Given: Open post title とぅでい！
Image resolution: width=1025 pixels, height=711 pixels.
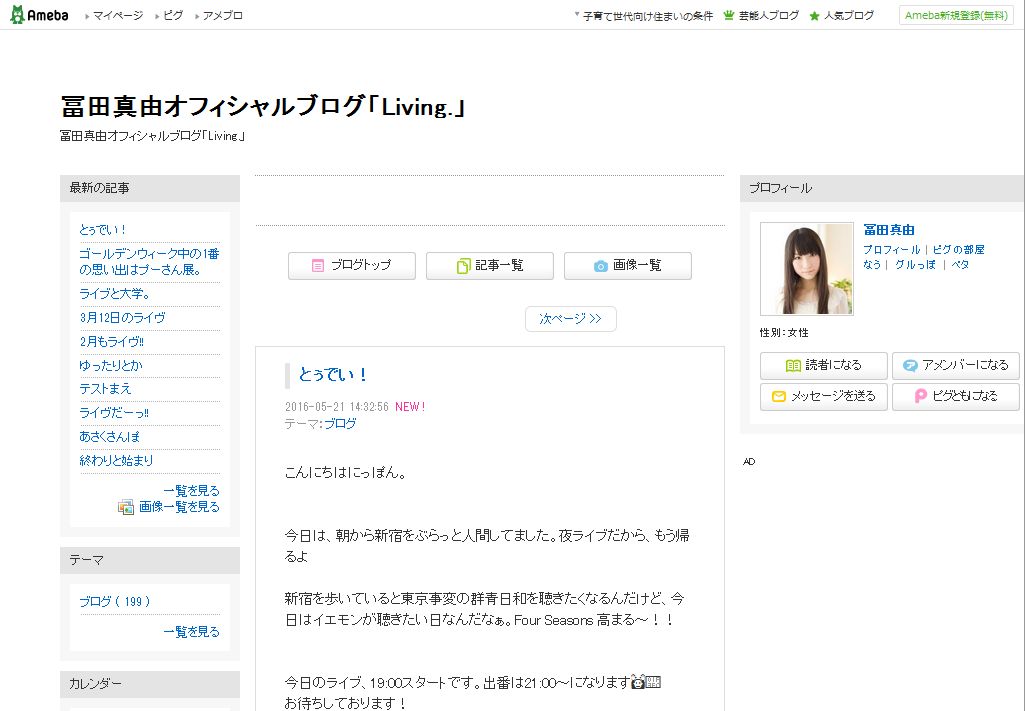Looking at the screenshot, I should pyautogui.click(x=333, y=374).
